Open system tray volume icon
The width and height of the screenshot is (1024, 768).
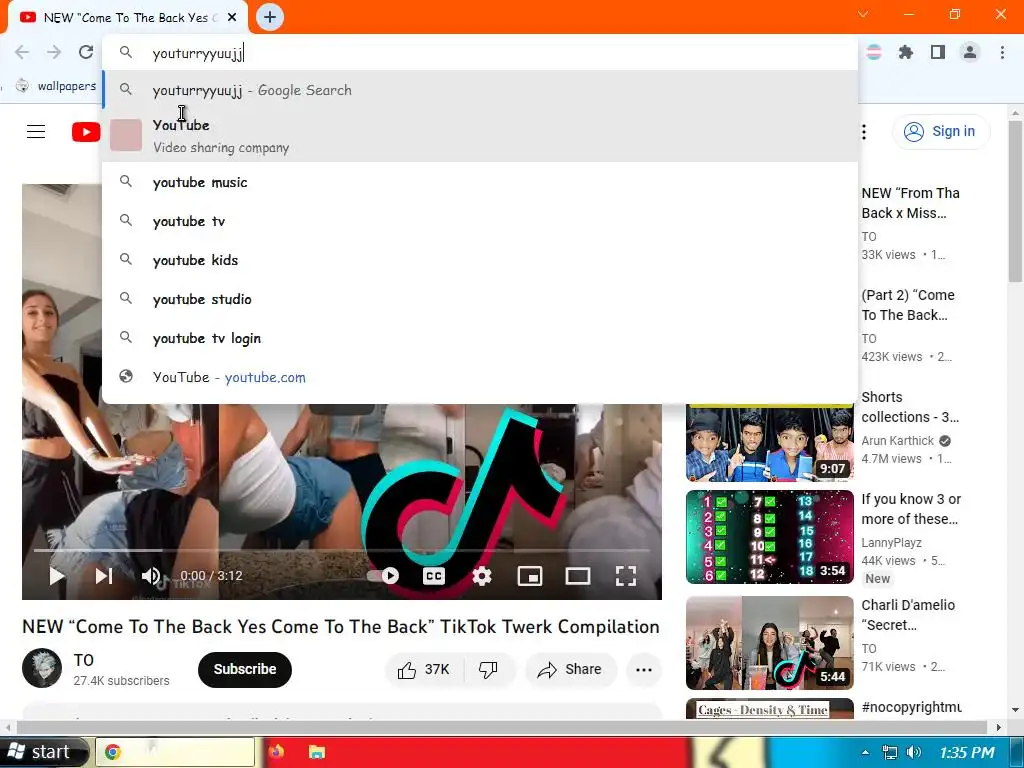[x=914, y=752]
